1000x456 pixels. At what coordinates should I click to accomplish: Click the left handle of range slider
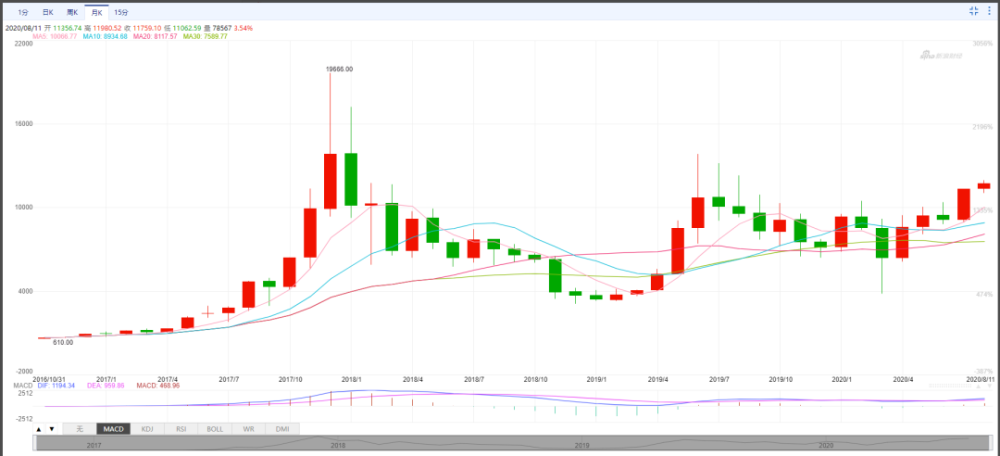(x=37, y=443)
